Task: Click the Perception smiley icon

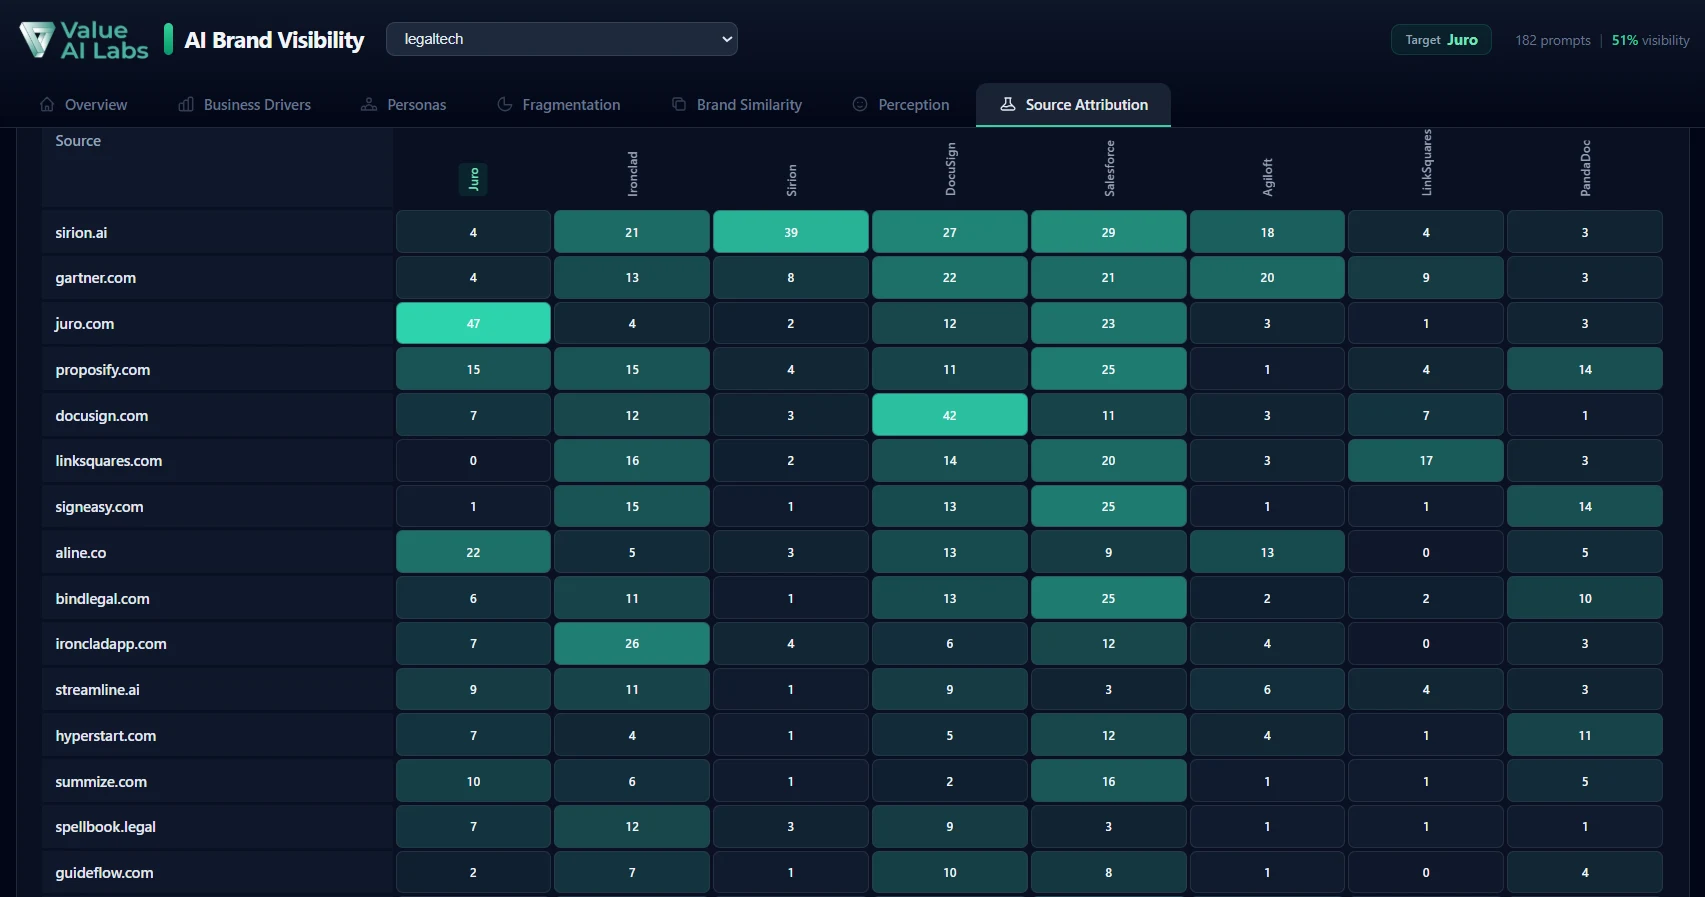Action: coord(860,104)
